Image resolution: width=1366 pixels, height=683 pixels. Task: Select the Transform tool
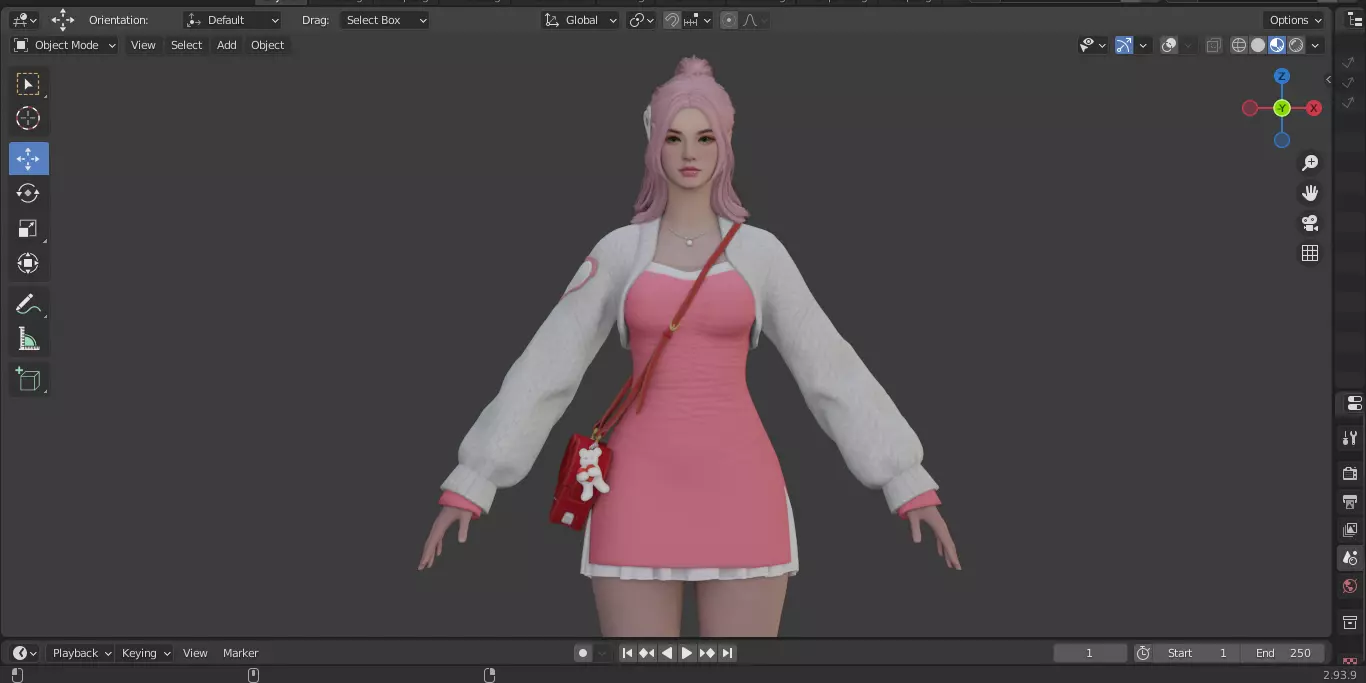point(28,263)
